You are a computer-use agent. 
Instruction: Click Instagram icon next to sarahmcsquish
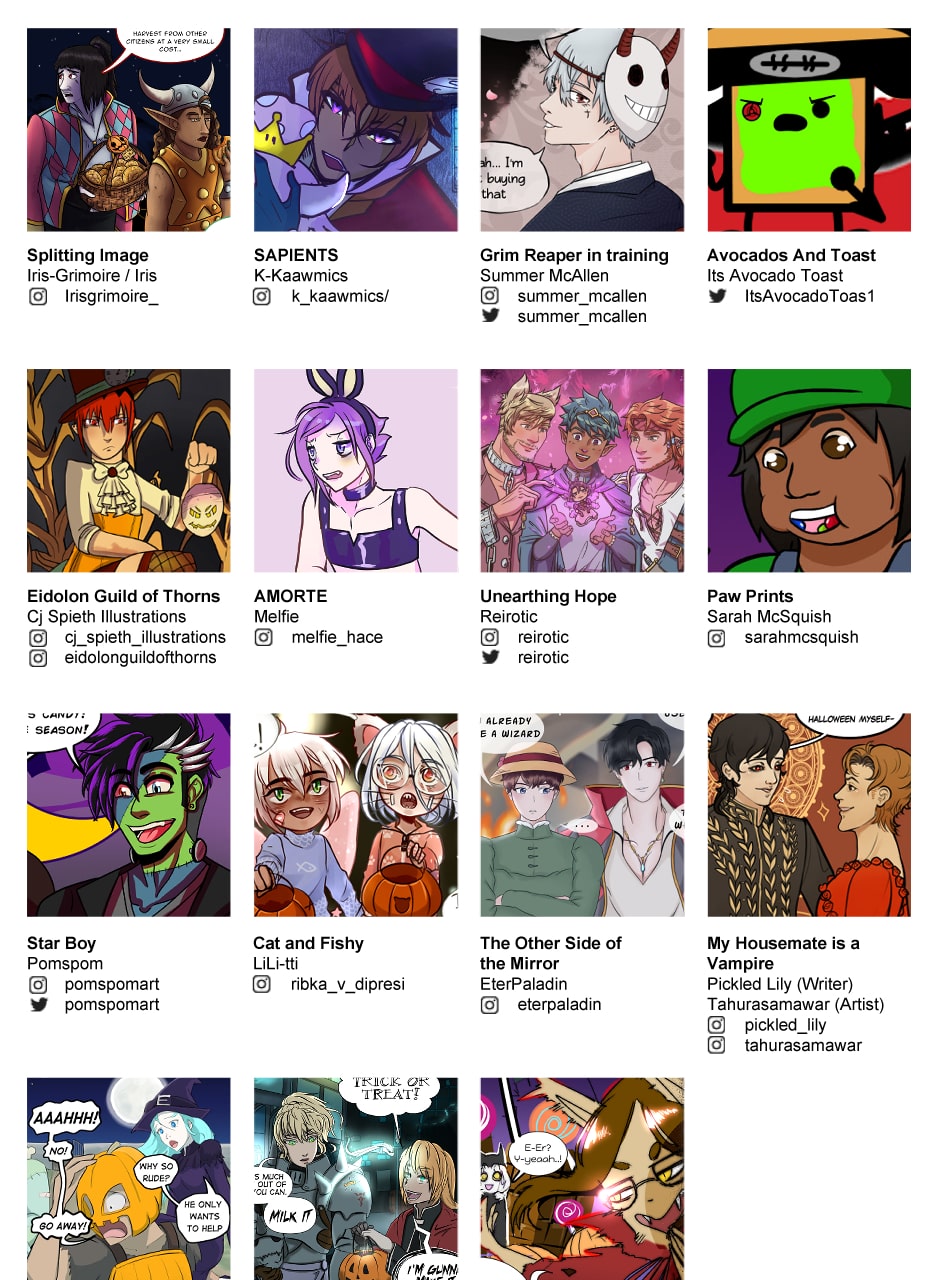click(717, 637)
